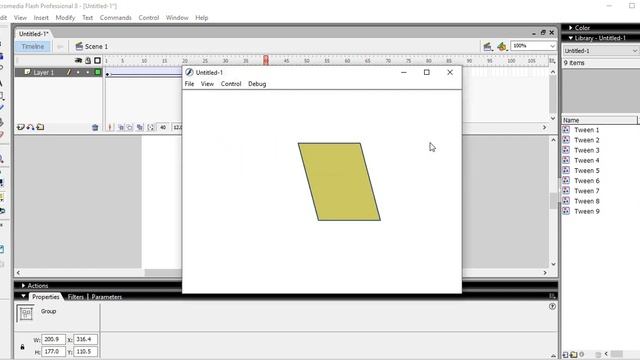Add a motion guide layer
This screenshot has width=640, height=360.
click(x=31, y=127)
